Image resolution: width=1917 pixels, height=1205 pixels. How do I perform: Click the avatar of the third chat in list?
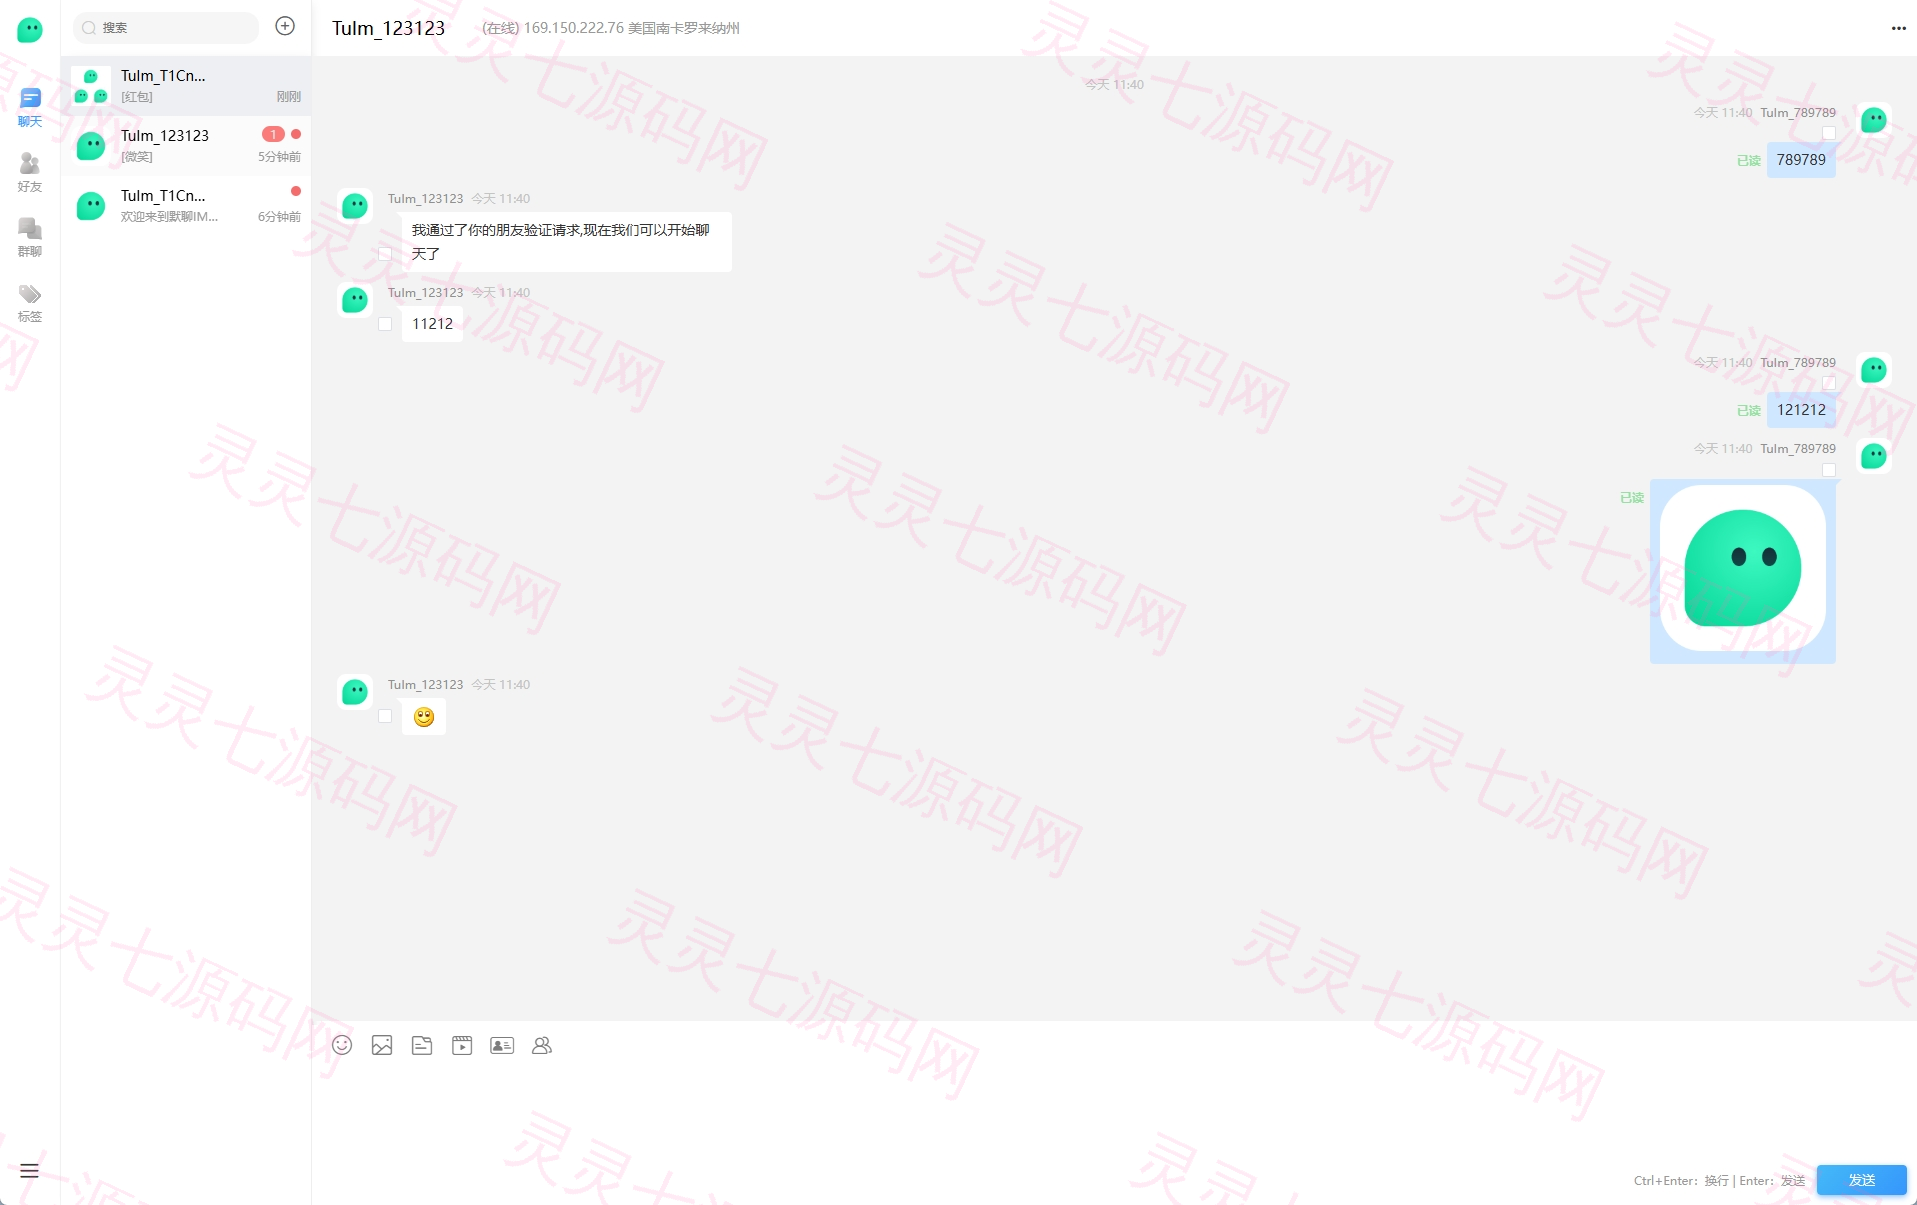(x=91, y=206)
